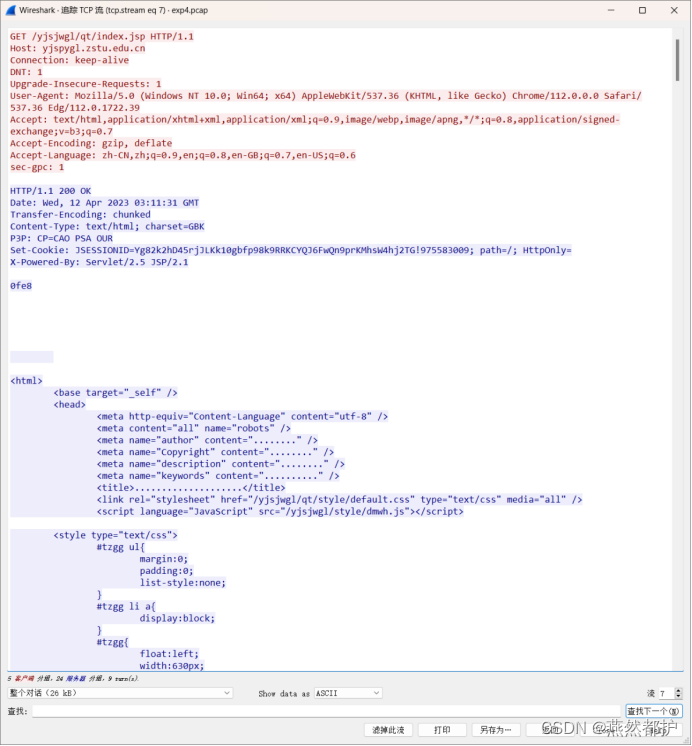Screen dimensions: 692x746
Task: Click the Content-Type: text/html; charset=GBK line
Action: tap(107, 226)
